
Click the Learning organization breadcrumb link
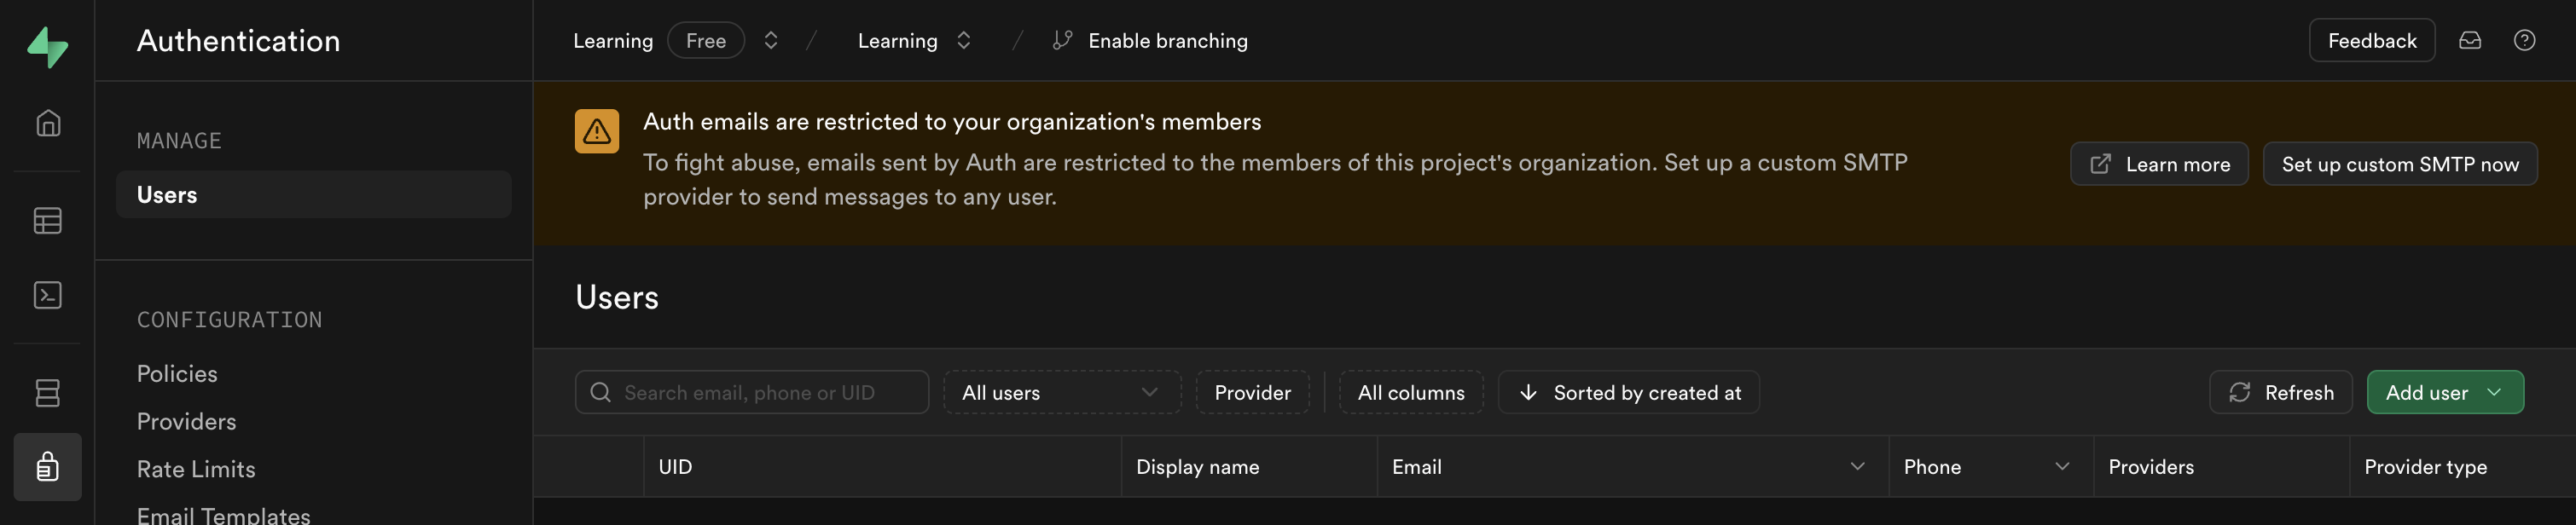613,40
